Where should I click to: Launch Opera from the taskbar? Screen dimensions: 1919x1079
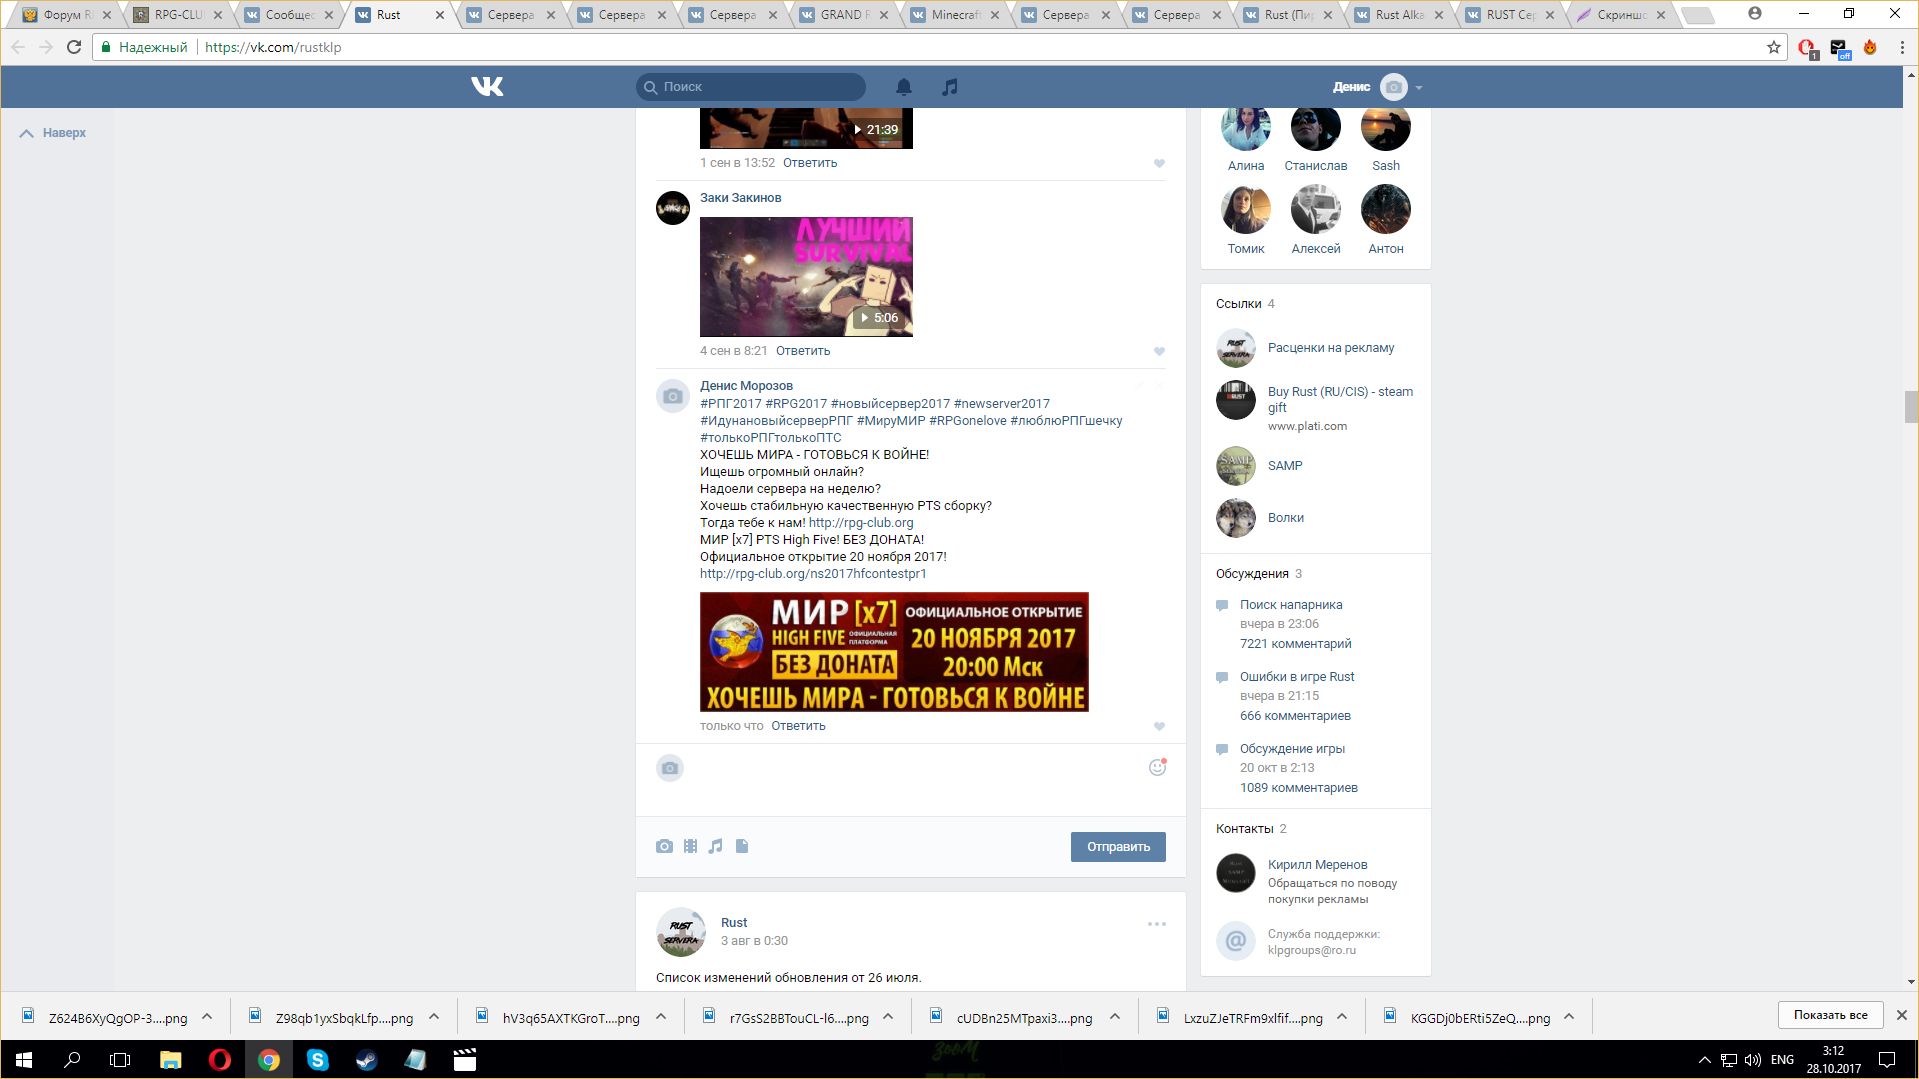pos(220,1060)
